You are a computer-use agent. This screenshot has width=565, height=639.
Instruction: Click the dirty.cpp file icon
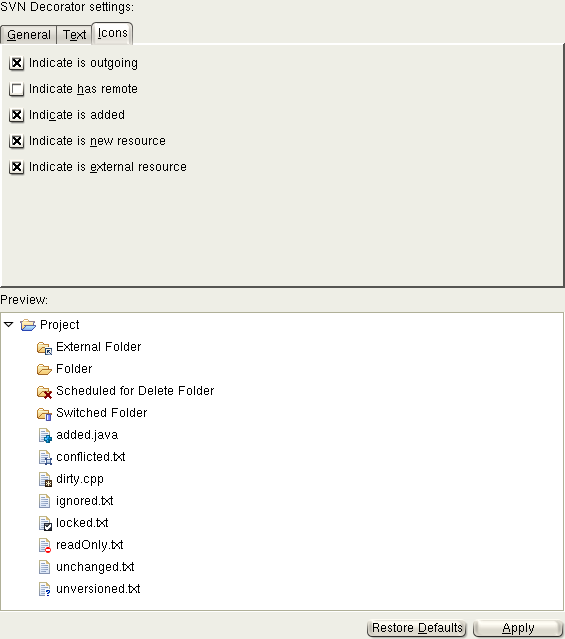tap(45, 480)
